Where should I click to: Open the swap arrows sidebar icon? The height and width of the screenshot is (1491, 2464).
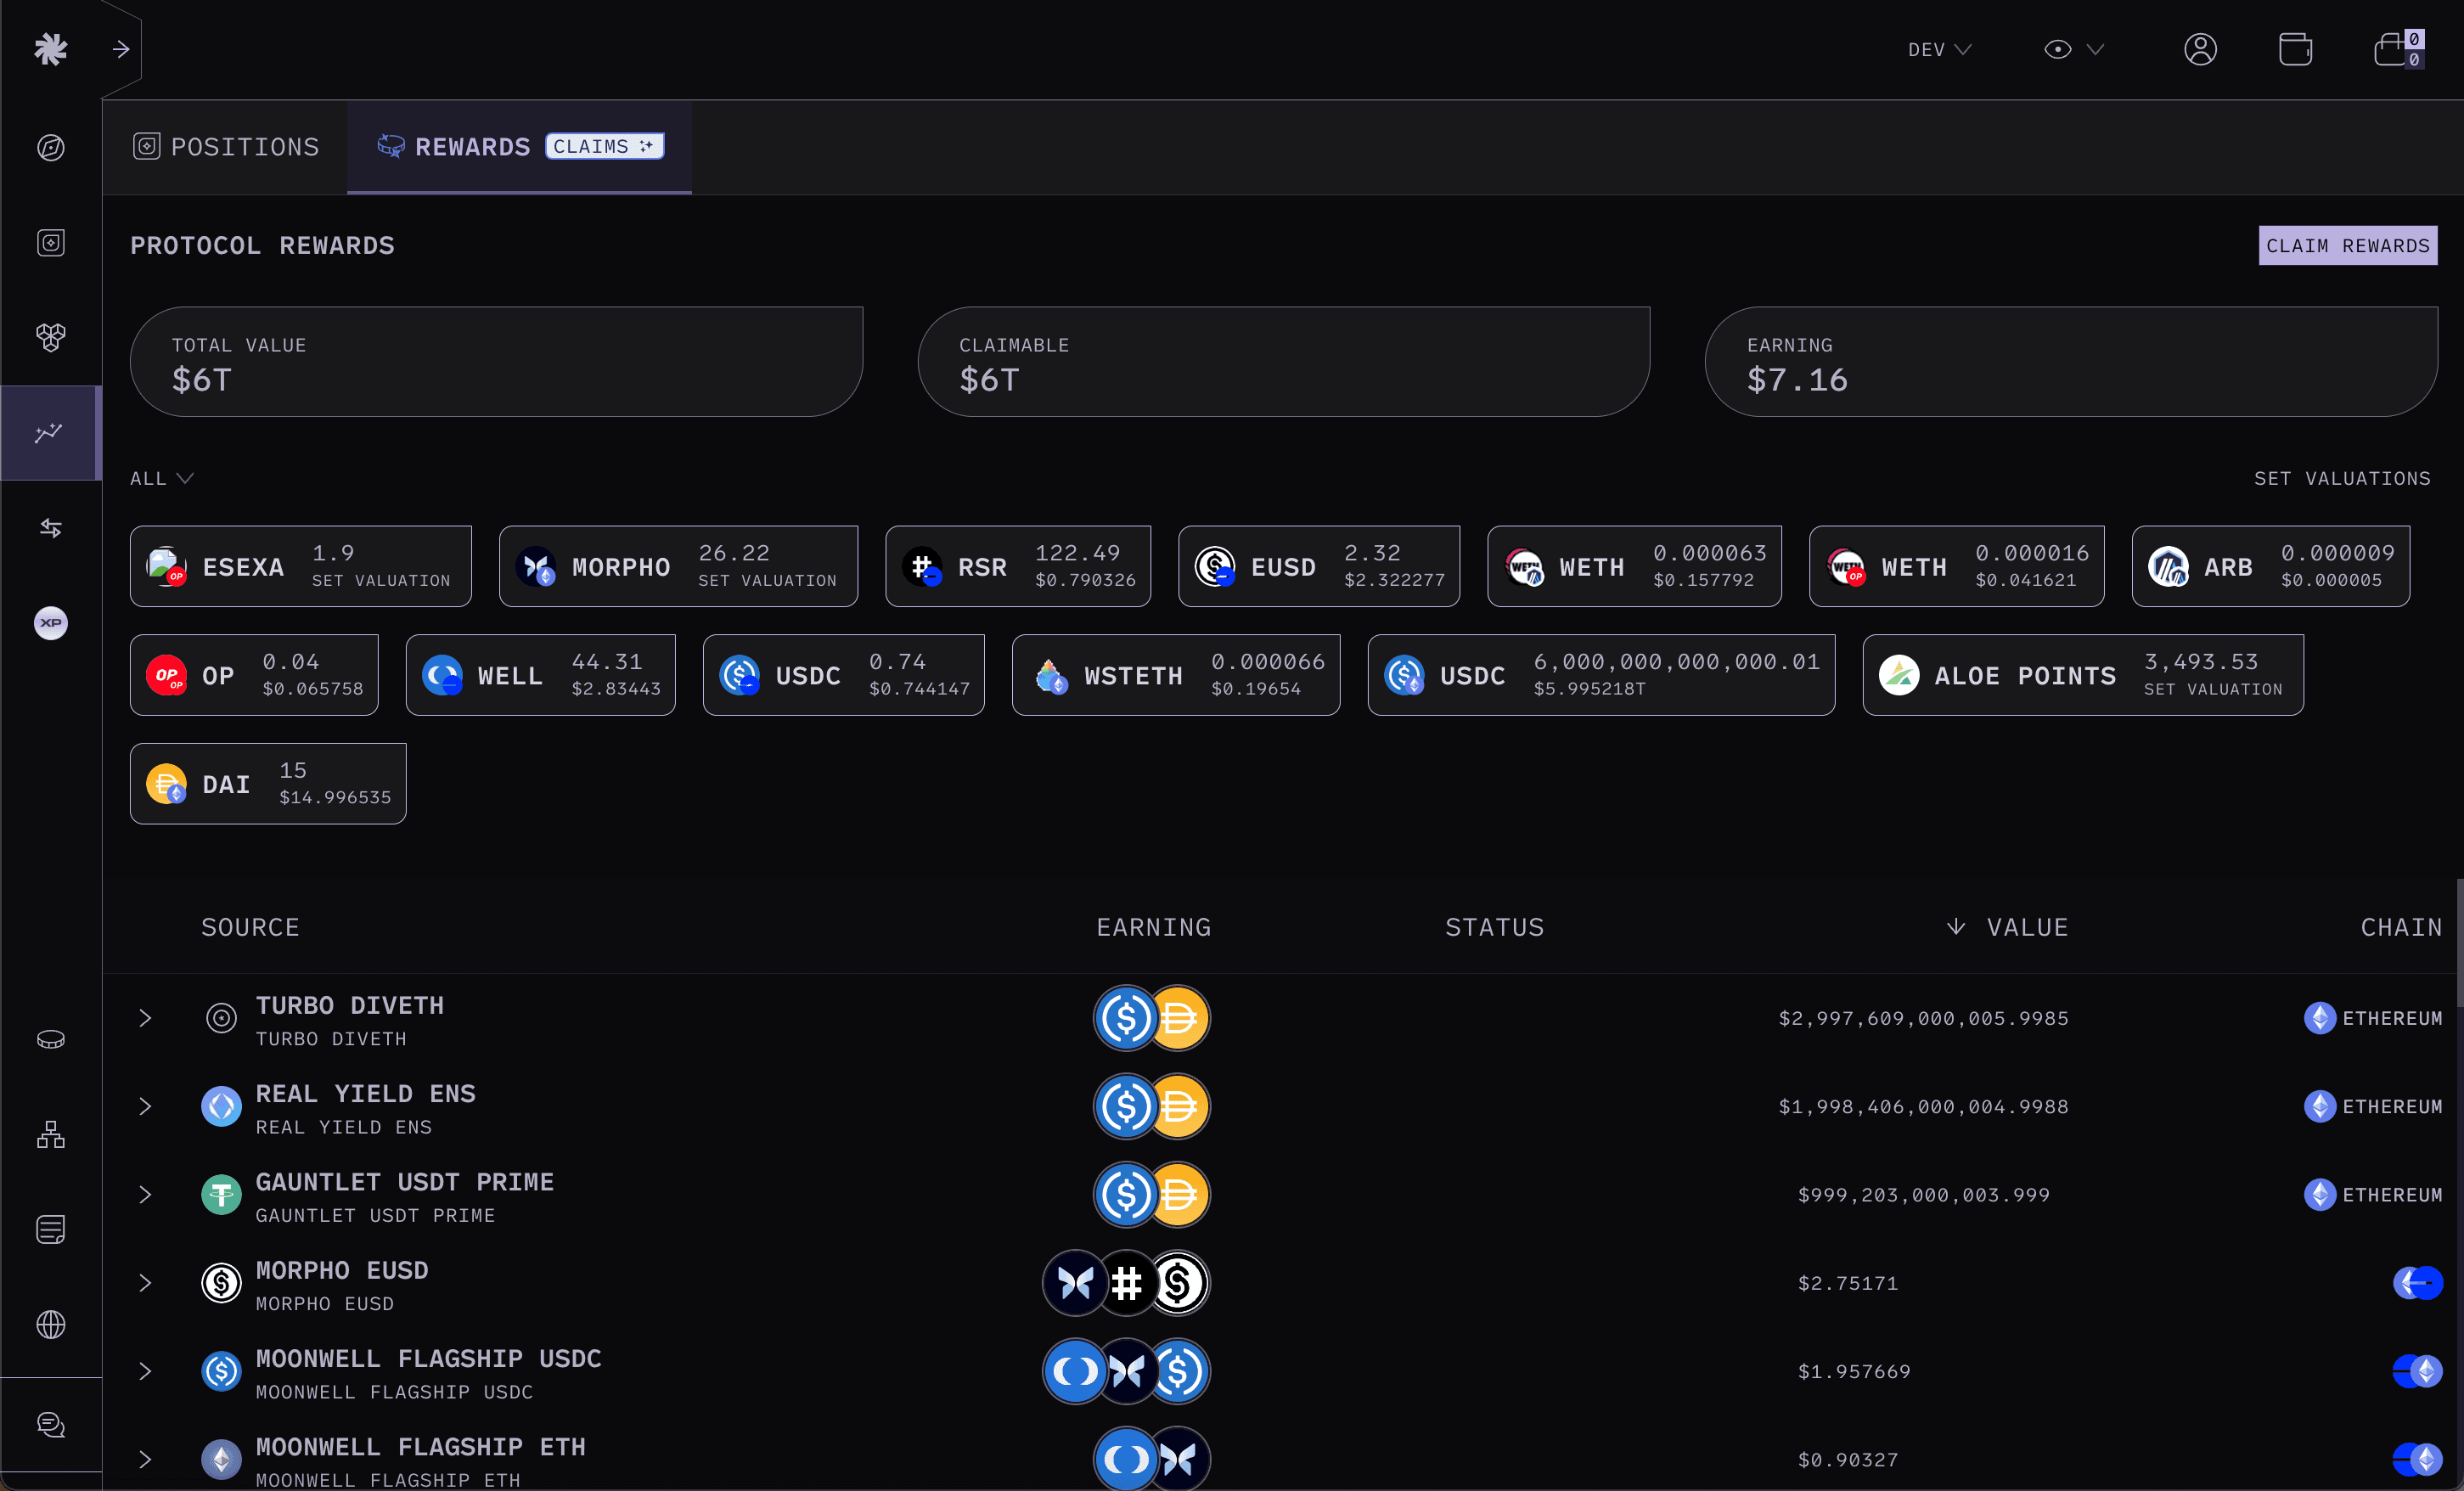(x=51, y=527)
